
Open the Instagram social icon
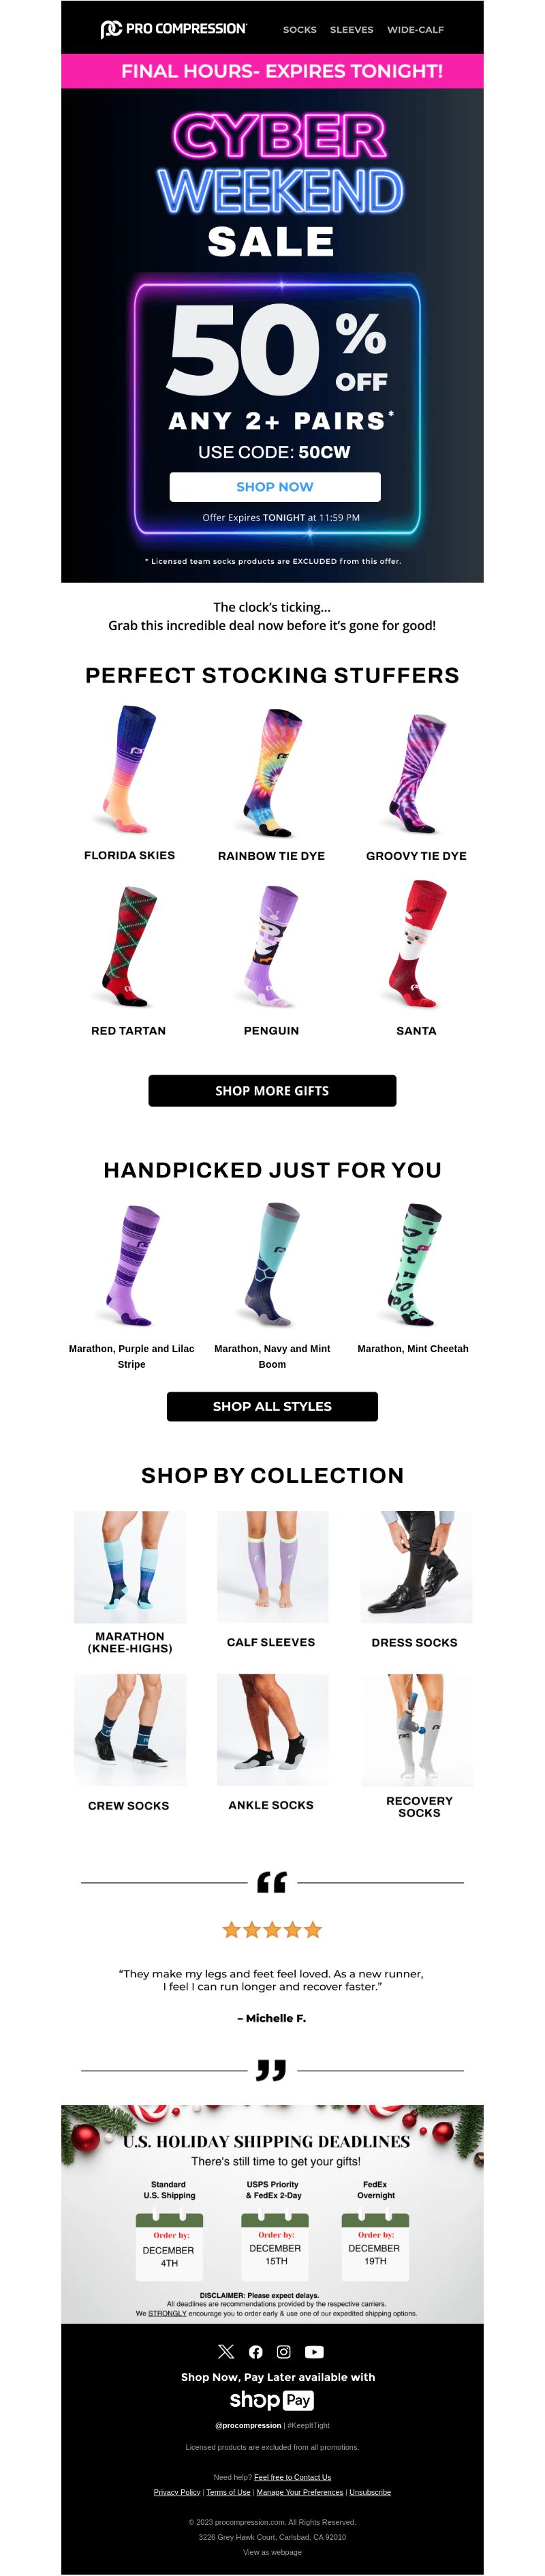pos(284,2352)
